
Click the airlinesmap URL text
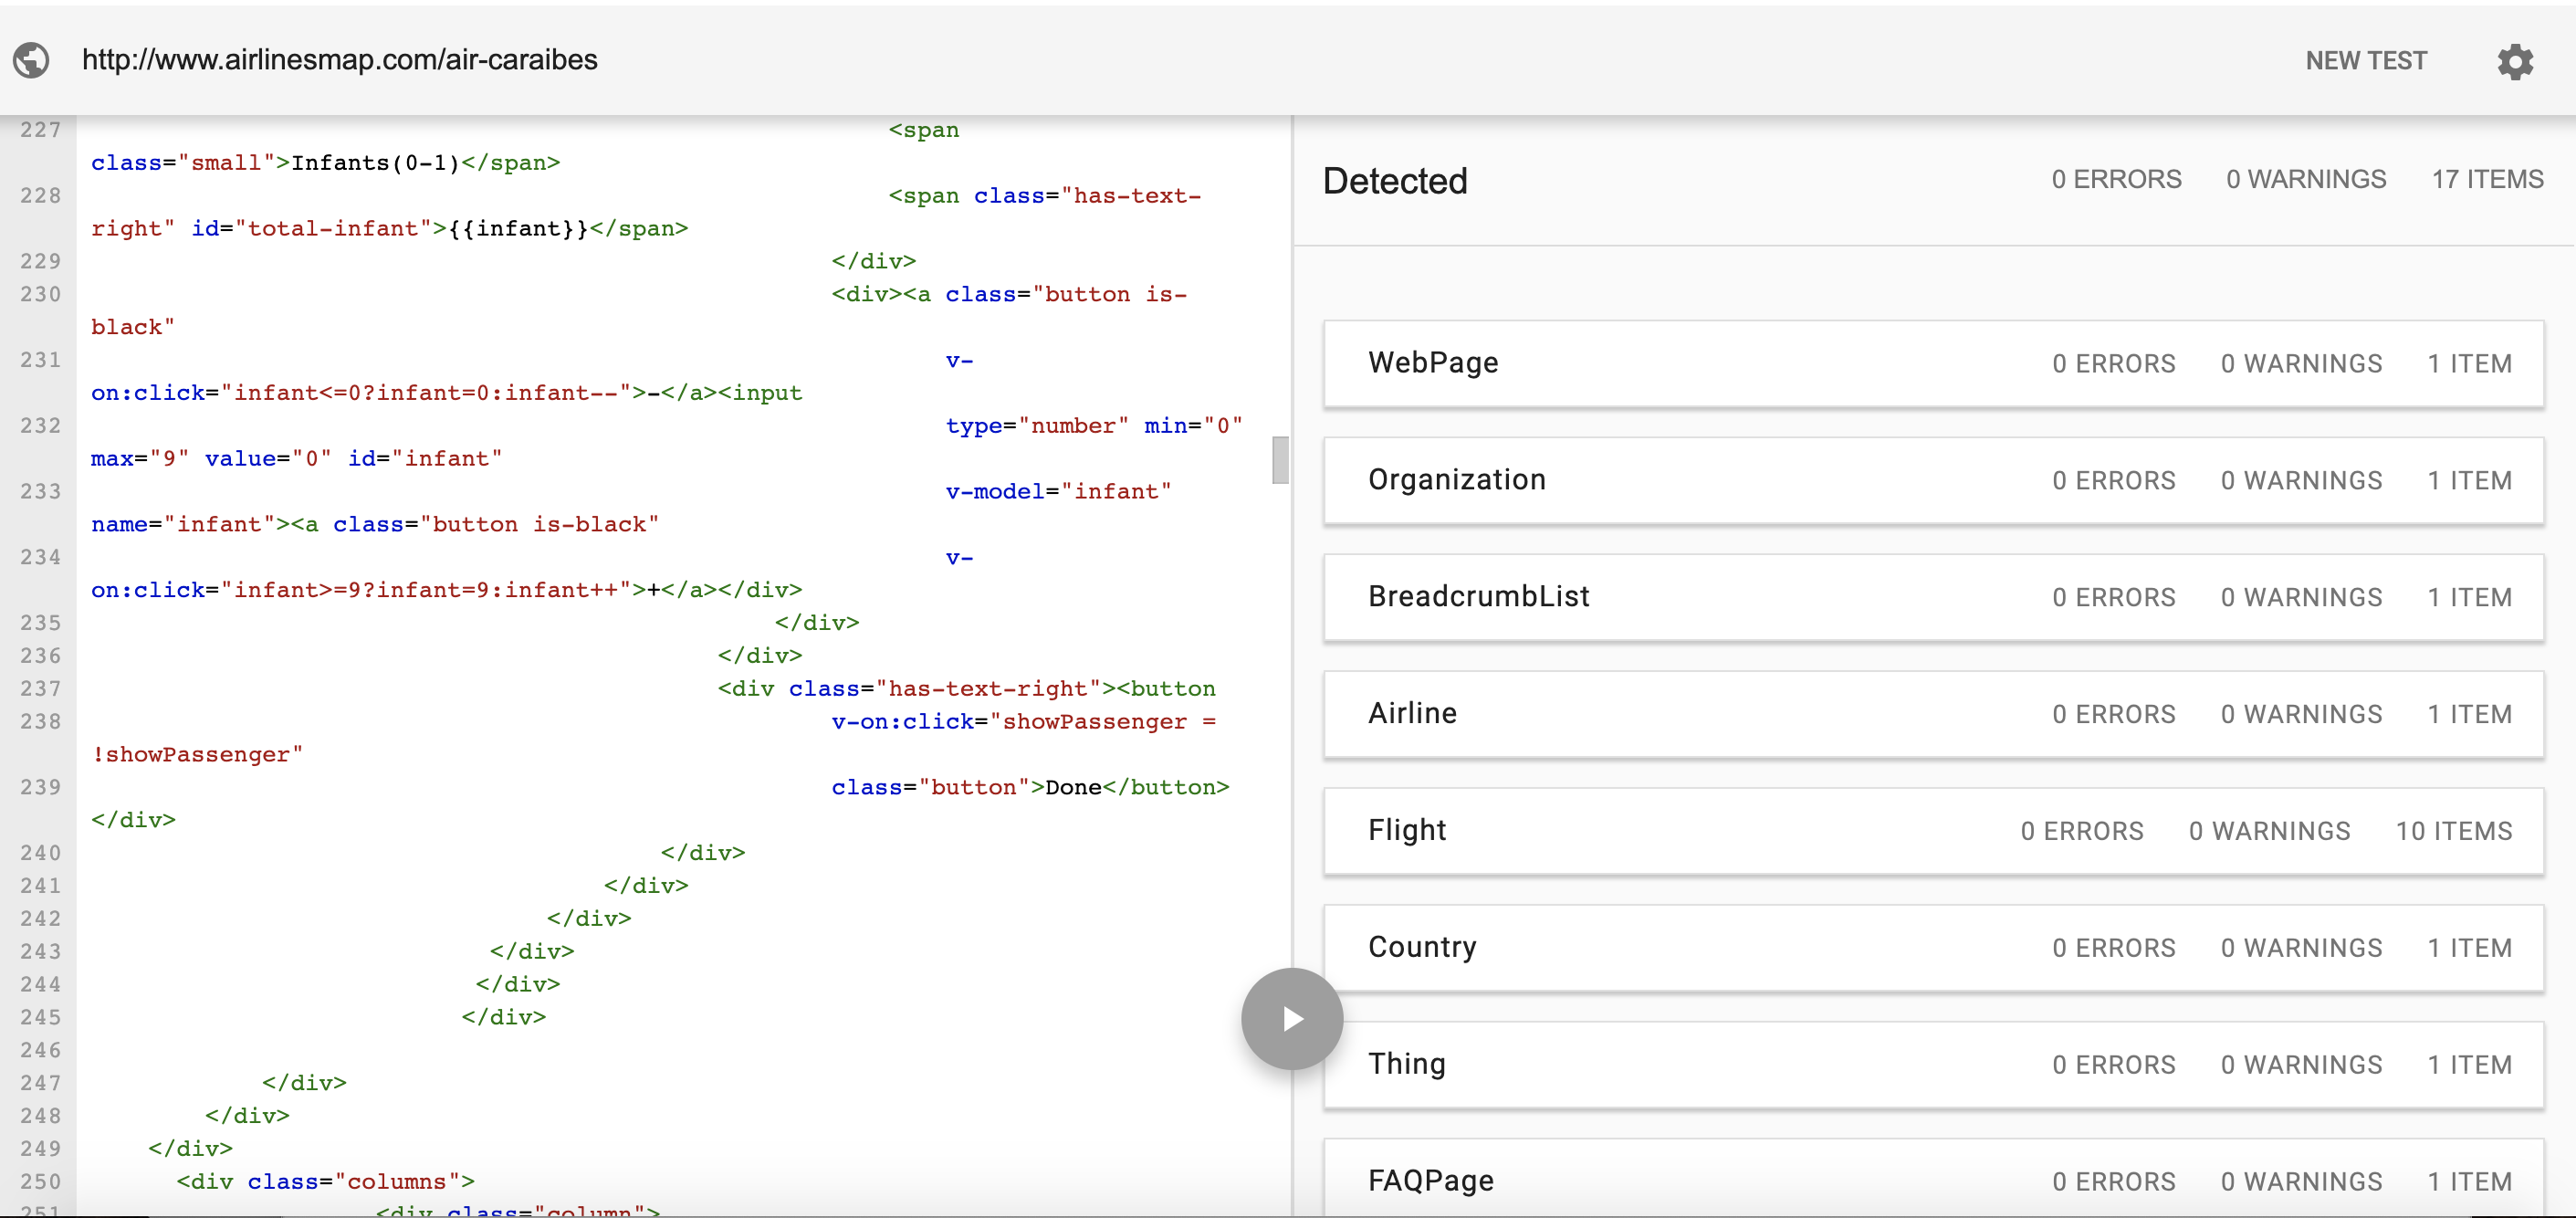pyautogui.click(x=339, y=60)
